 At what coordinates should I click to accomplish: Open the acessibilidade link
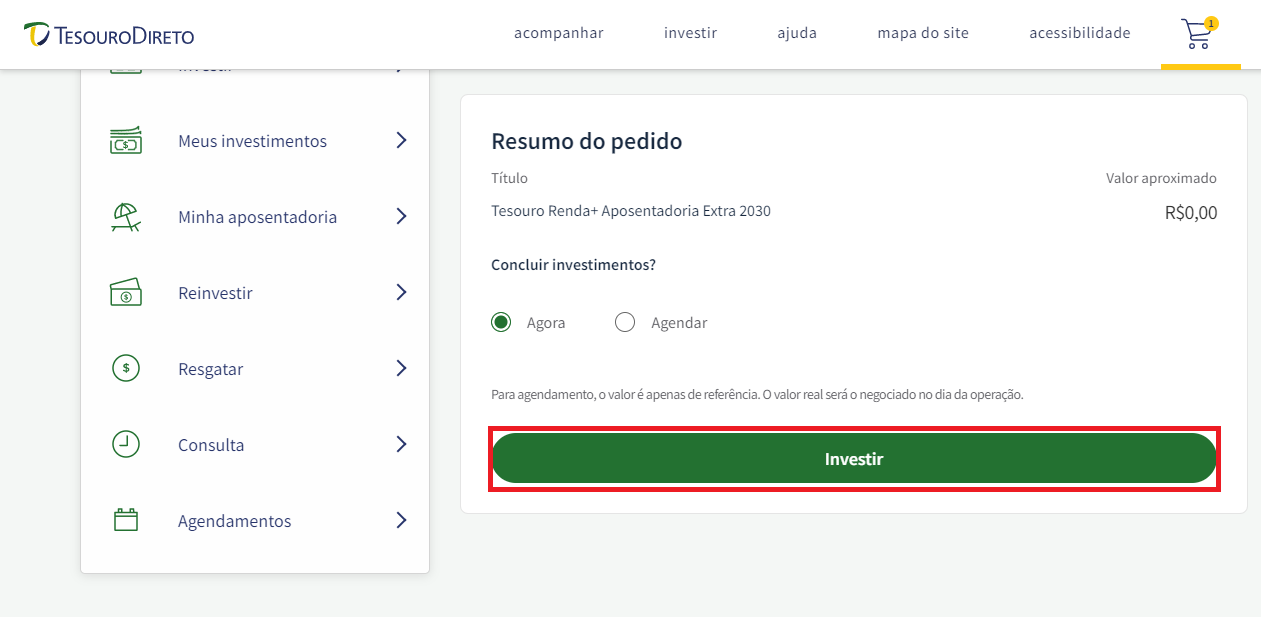click(1080, 33)
